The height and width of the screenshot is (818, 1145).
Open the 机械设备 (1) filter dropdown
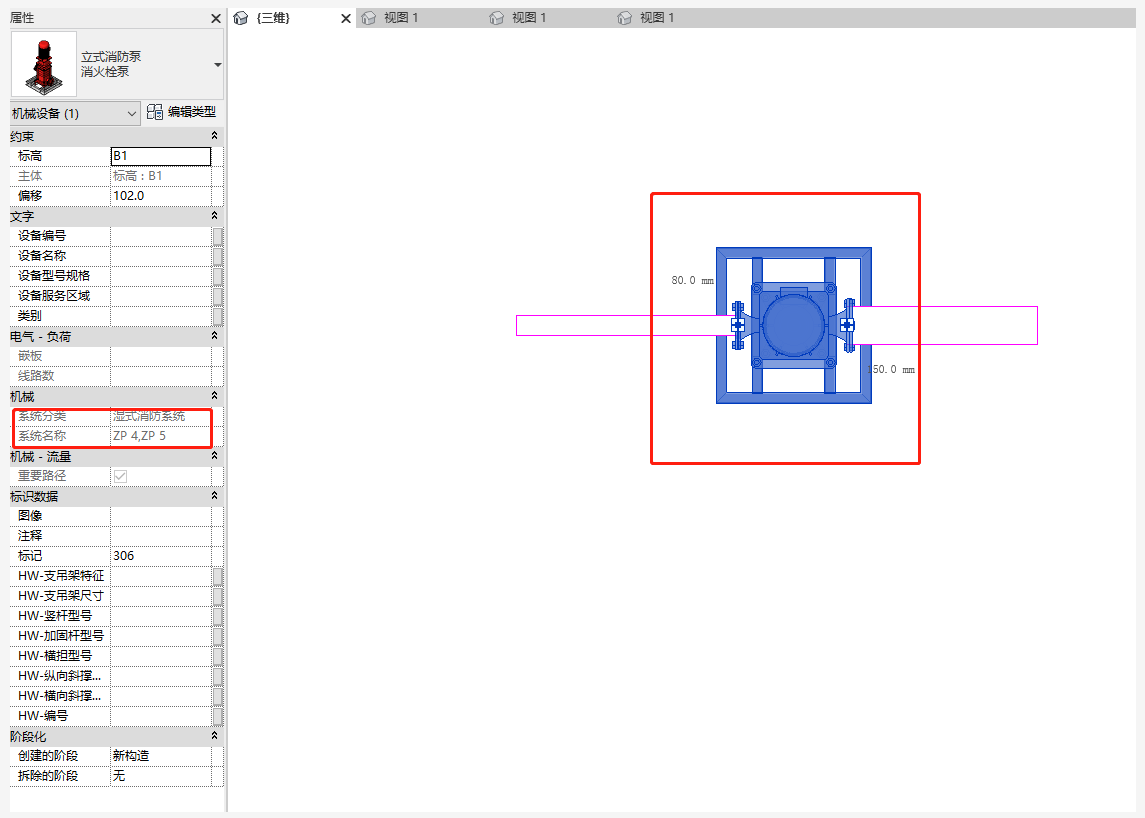132,114
